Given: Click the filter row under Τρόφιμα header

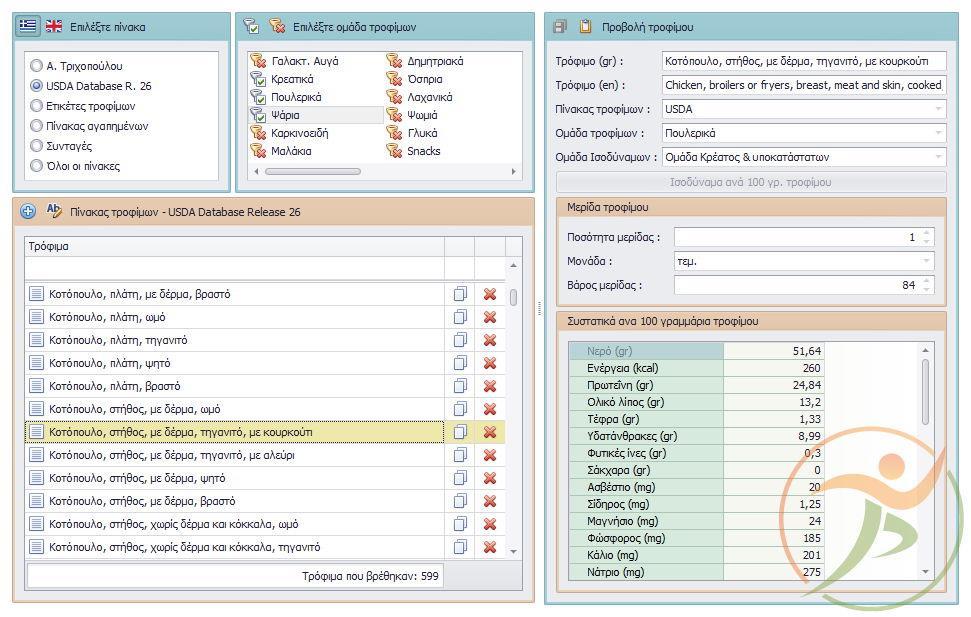Looking at the screenshot, I should coord(235,268).
